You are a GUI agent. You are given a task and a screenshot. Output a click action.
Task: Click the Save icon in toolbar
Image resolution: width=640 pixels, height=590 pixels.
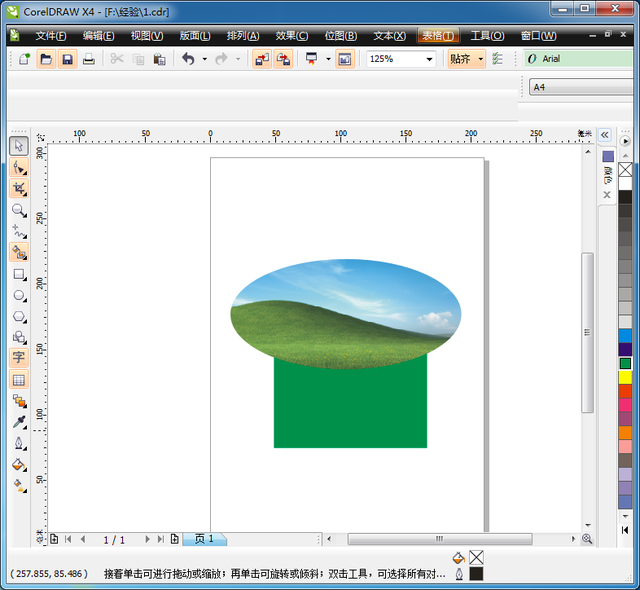click(68, 59)
